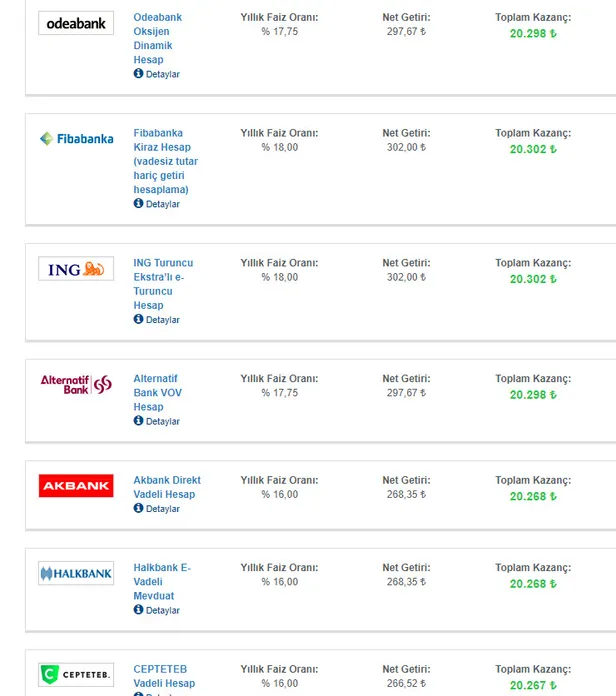Click the CEPTETEB logo
Image resolution: width=616 pixels, height=696 pixels.
[x=76, y=674]
